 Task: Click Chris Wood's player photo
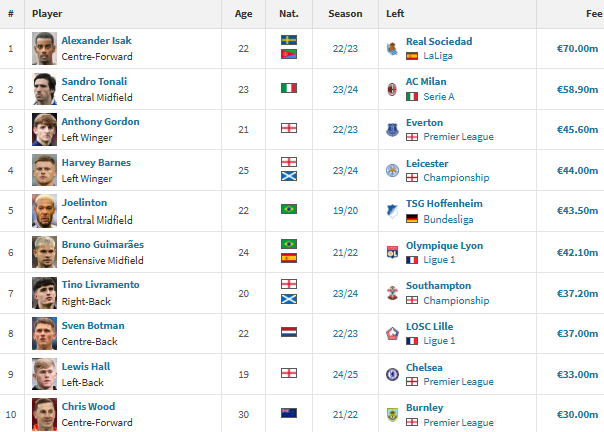coord(45,413)
